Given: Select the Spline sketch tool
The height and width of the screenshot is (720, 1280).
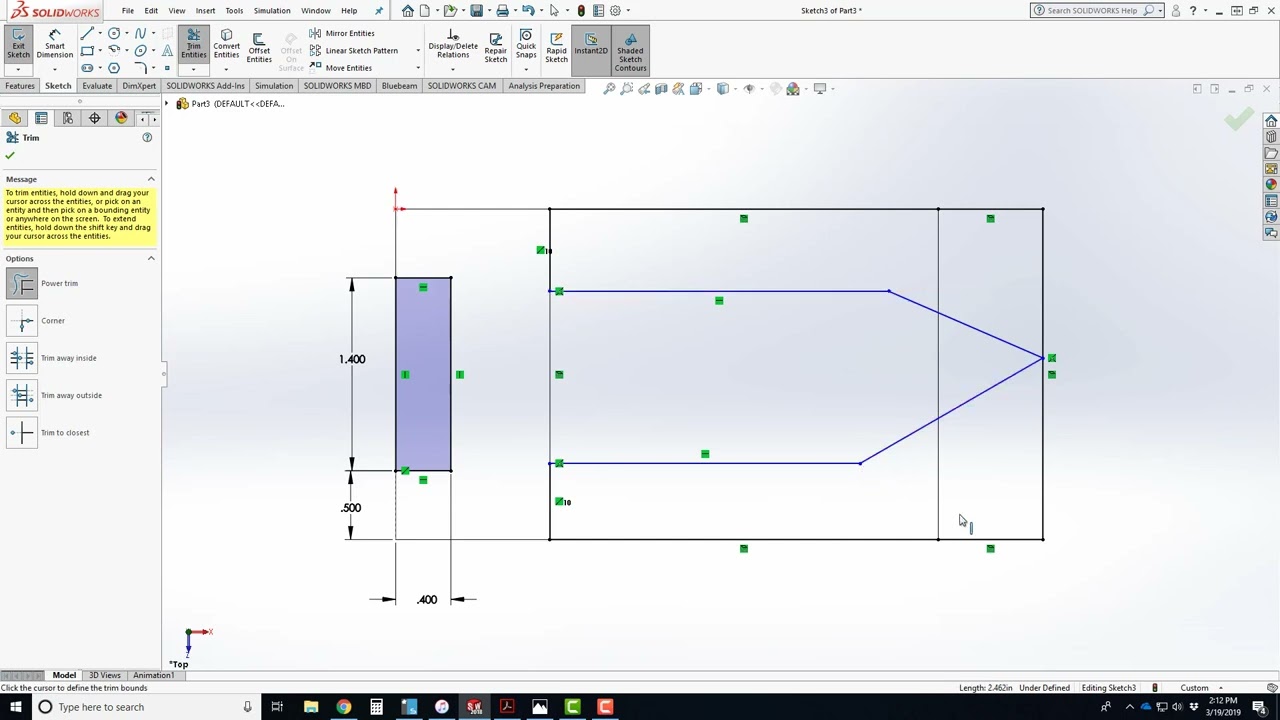Looking at the screenshot, I should [x=140, y=33].
